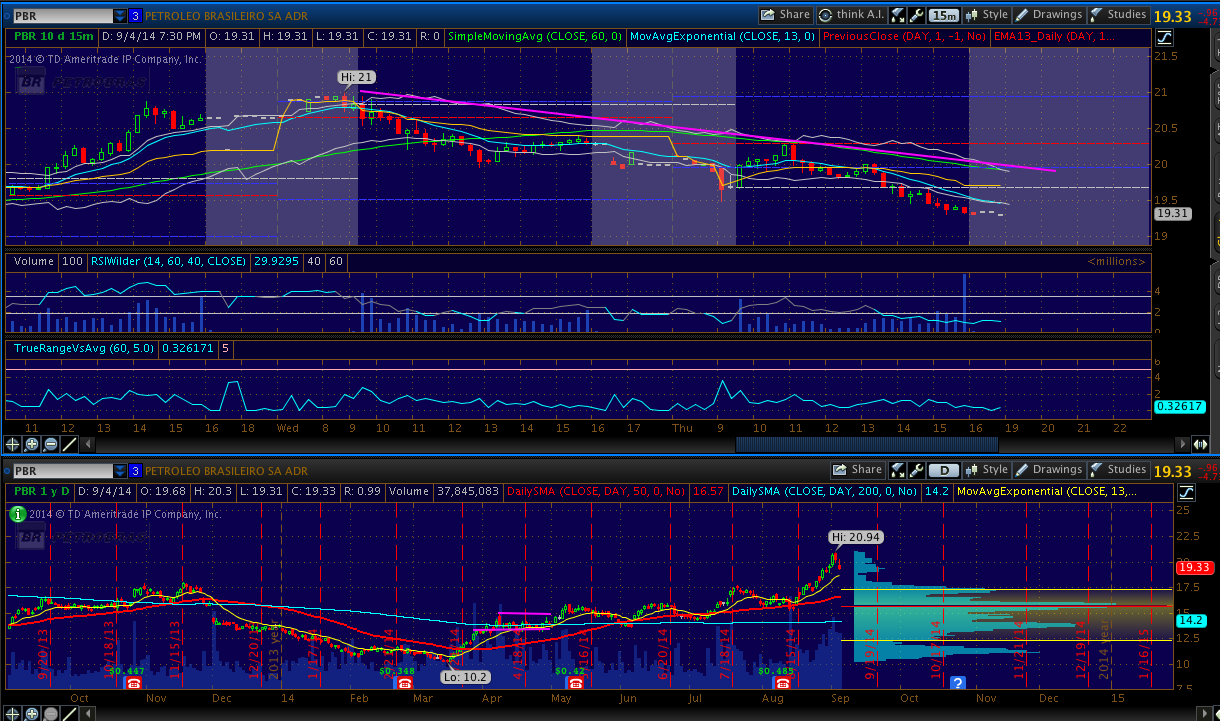Click the green info icon on lower chart
This screenshot has width=1220, height=721.
pos(17,514)
